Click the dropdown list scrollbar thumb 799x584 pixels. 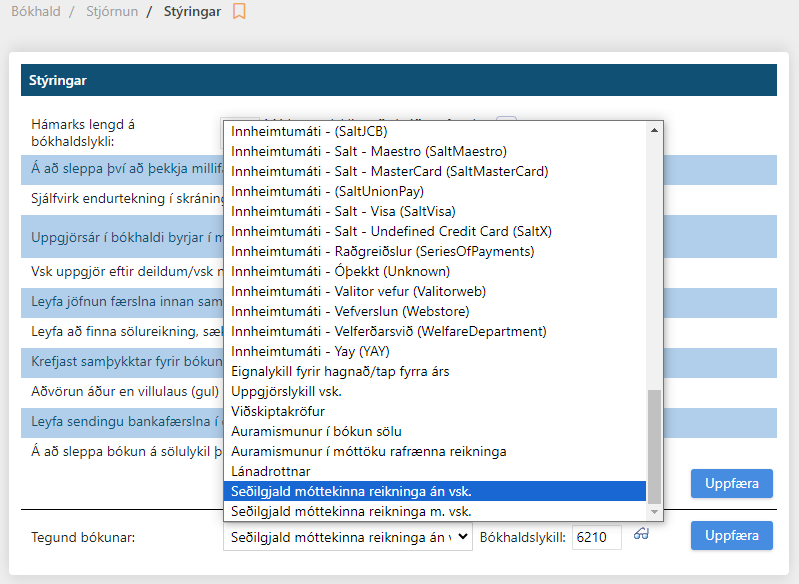[x=655, y=445]
